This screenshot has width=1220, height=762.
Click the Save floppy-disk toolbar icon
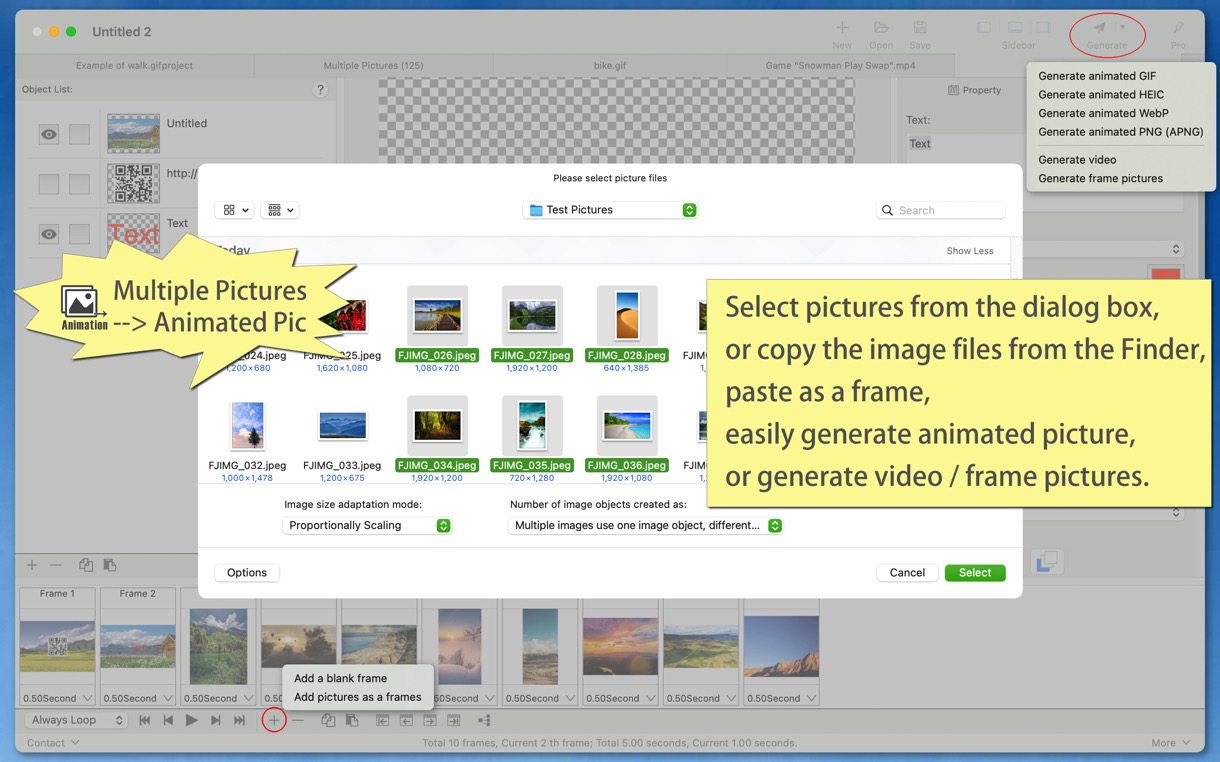coord(920,28)
